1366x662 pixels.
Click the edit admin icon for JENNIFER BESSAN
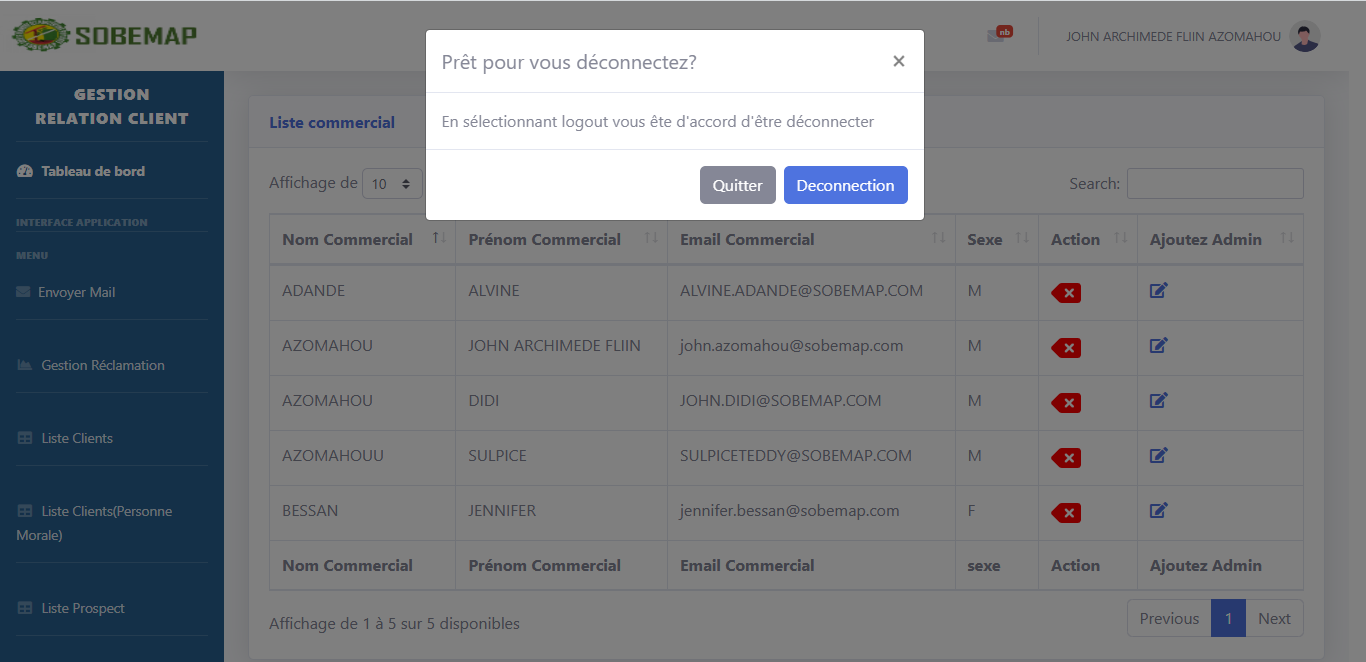(x=1158, y=511)
